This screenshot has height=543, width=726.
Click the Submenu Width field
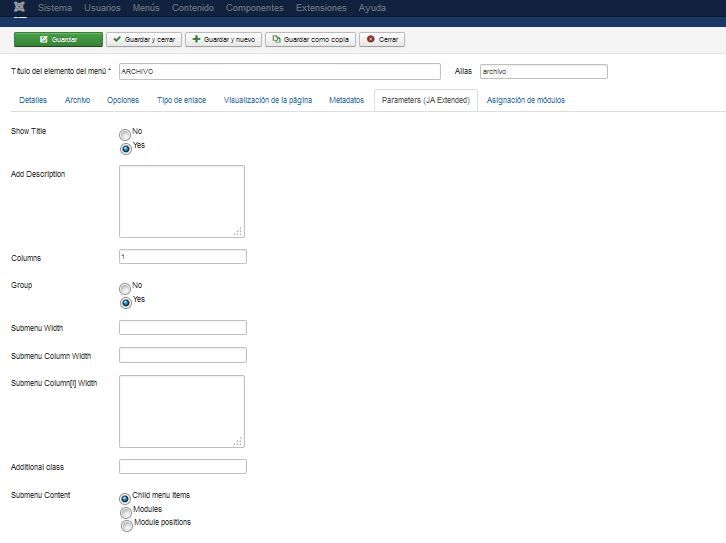click(x=183, y=328)
